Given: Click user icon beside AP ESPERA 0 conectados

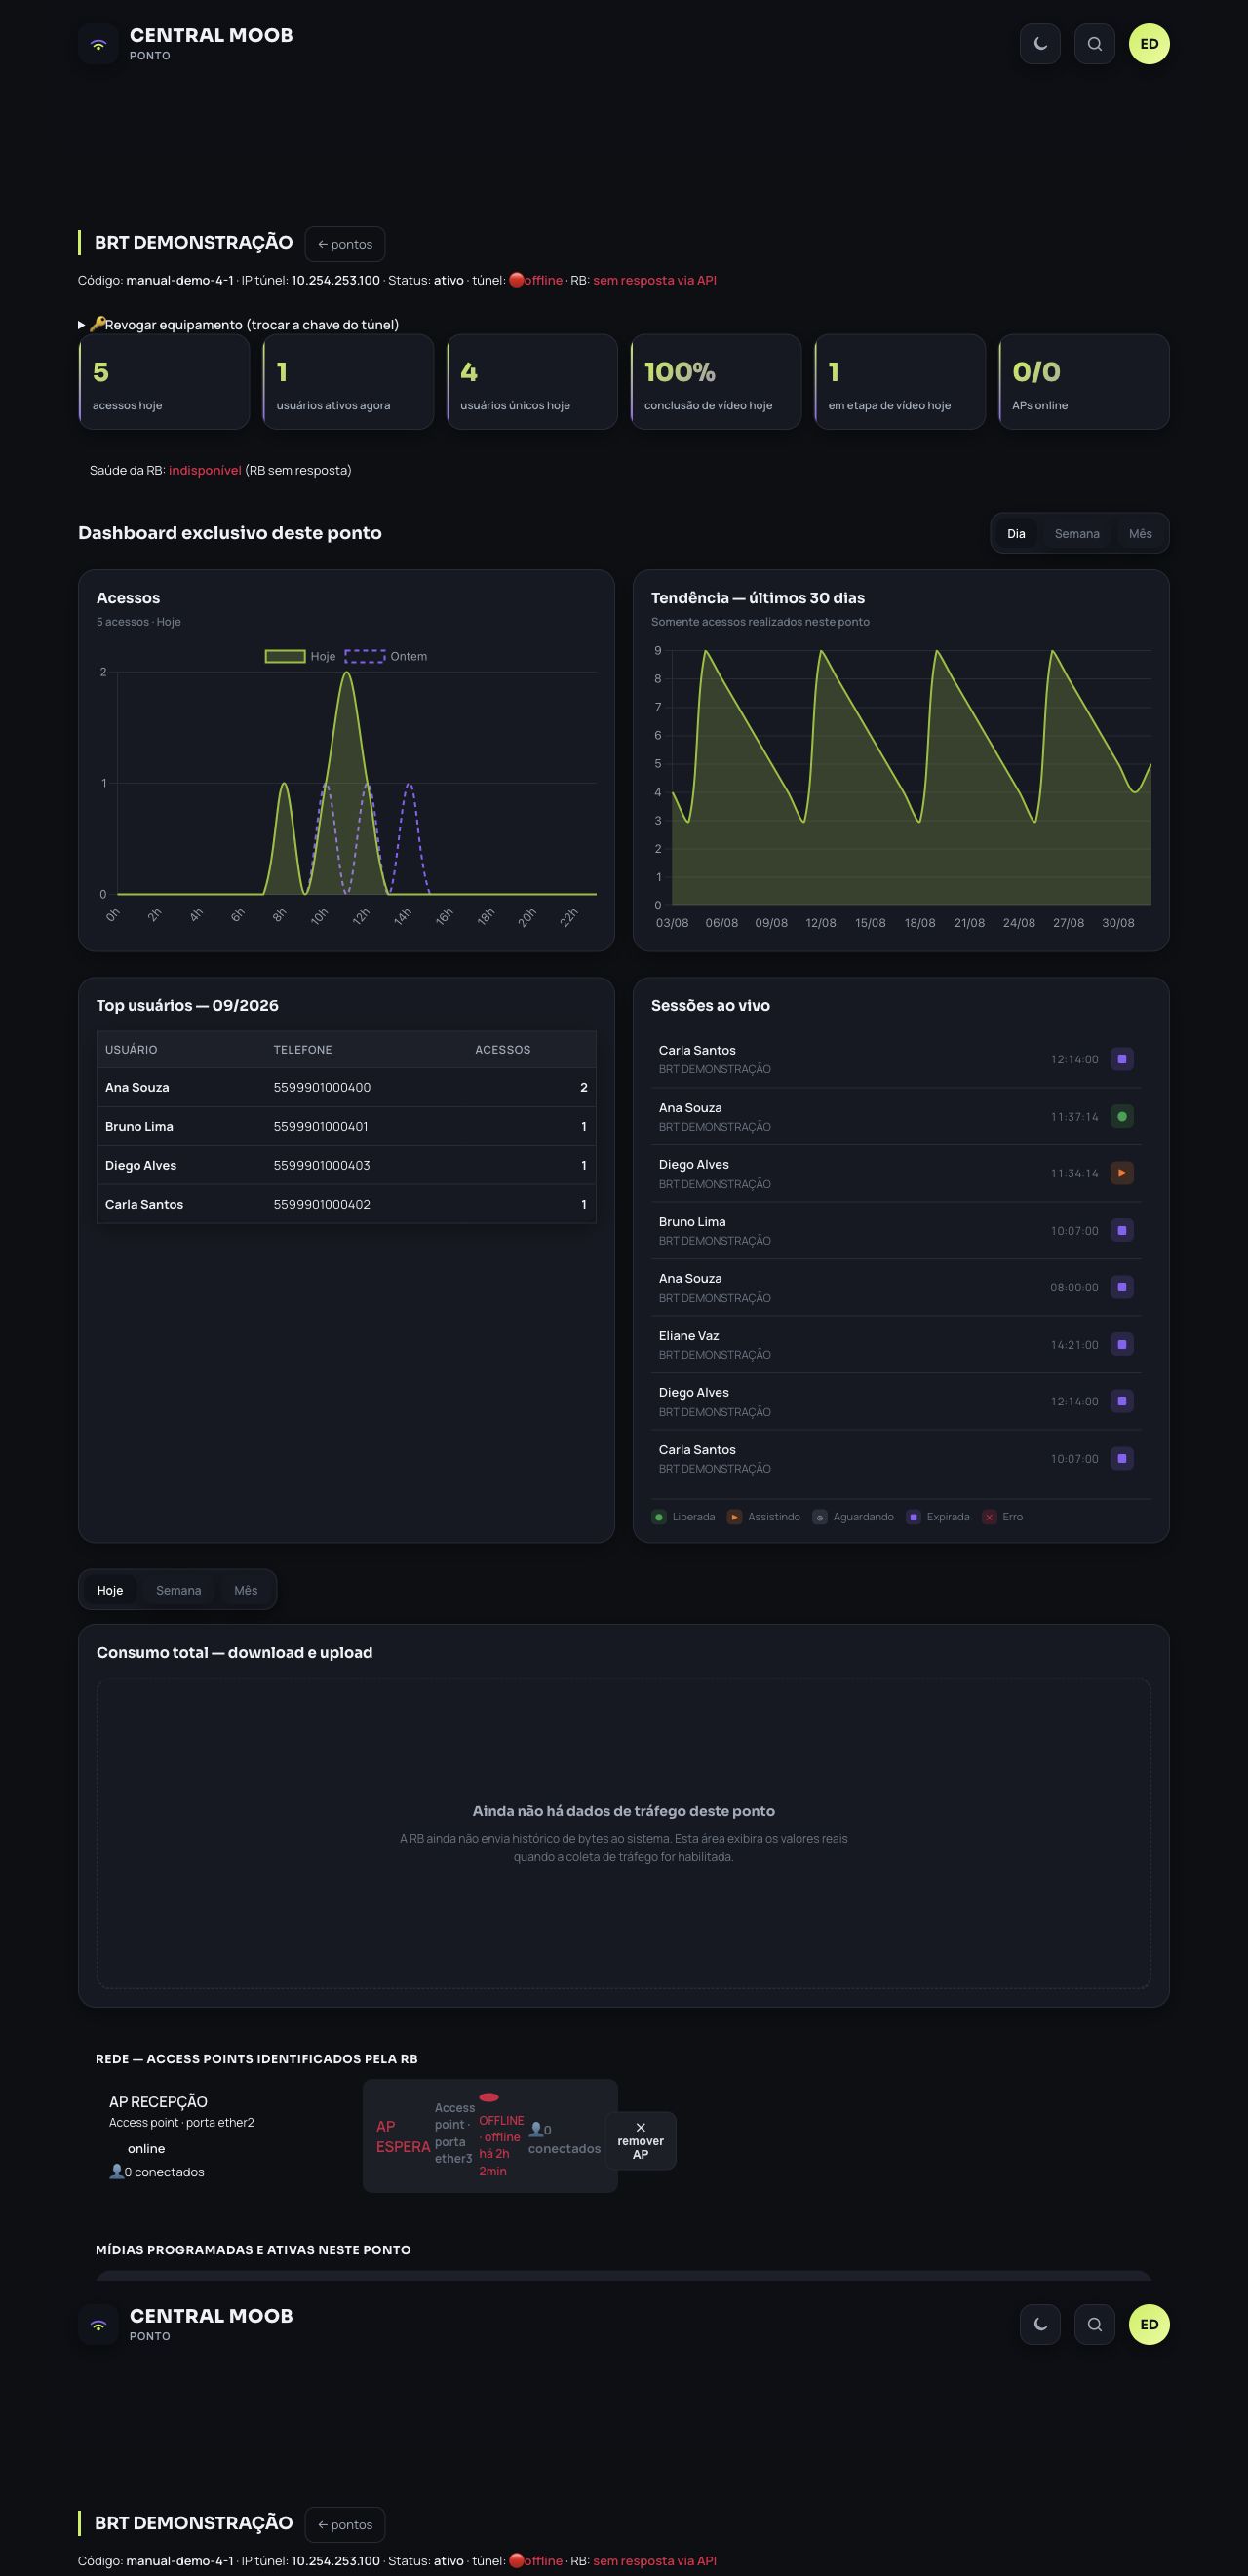Looking at the screenshot, I should (536, 2129).
